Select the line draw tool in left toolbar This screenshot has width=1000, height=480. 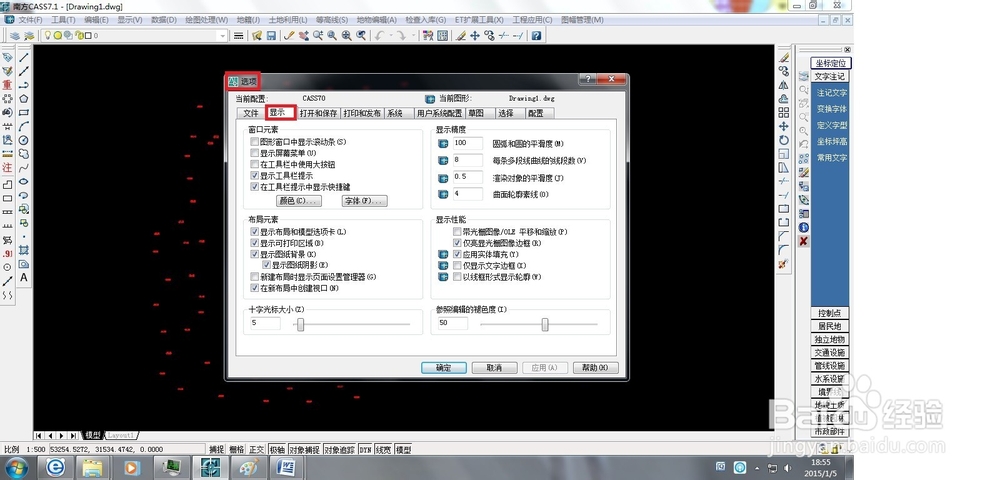coord(24,57)
